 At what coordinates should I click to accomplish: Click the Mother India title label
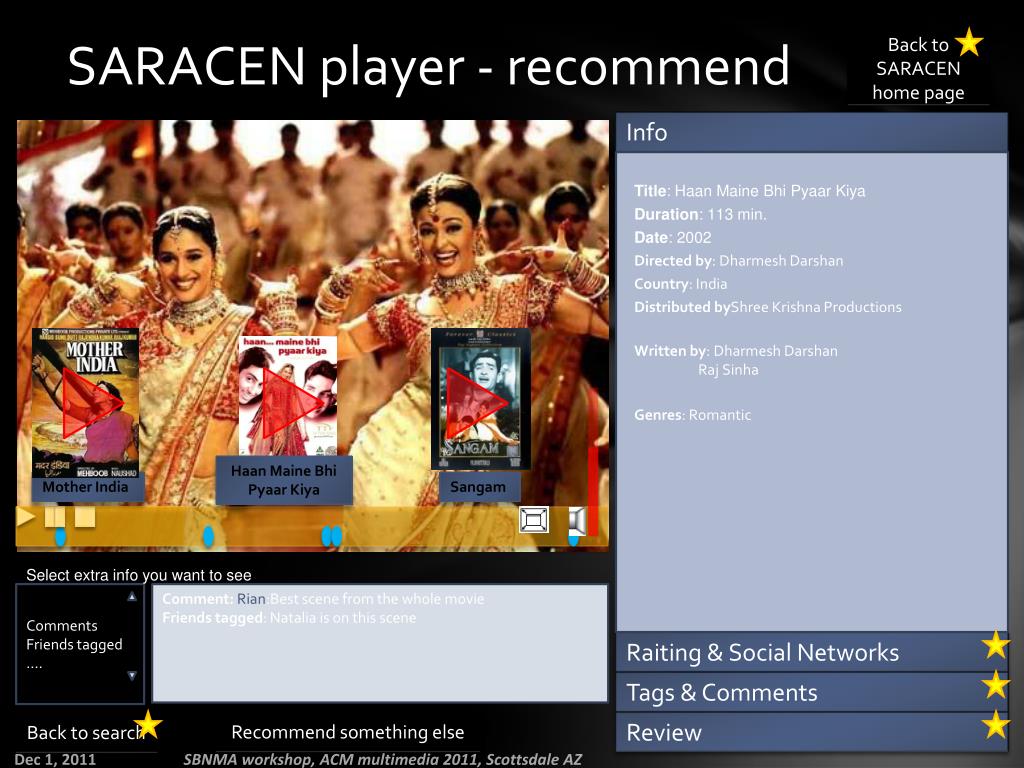[86, 487]
